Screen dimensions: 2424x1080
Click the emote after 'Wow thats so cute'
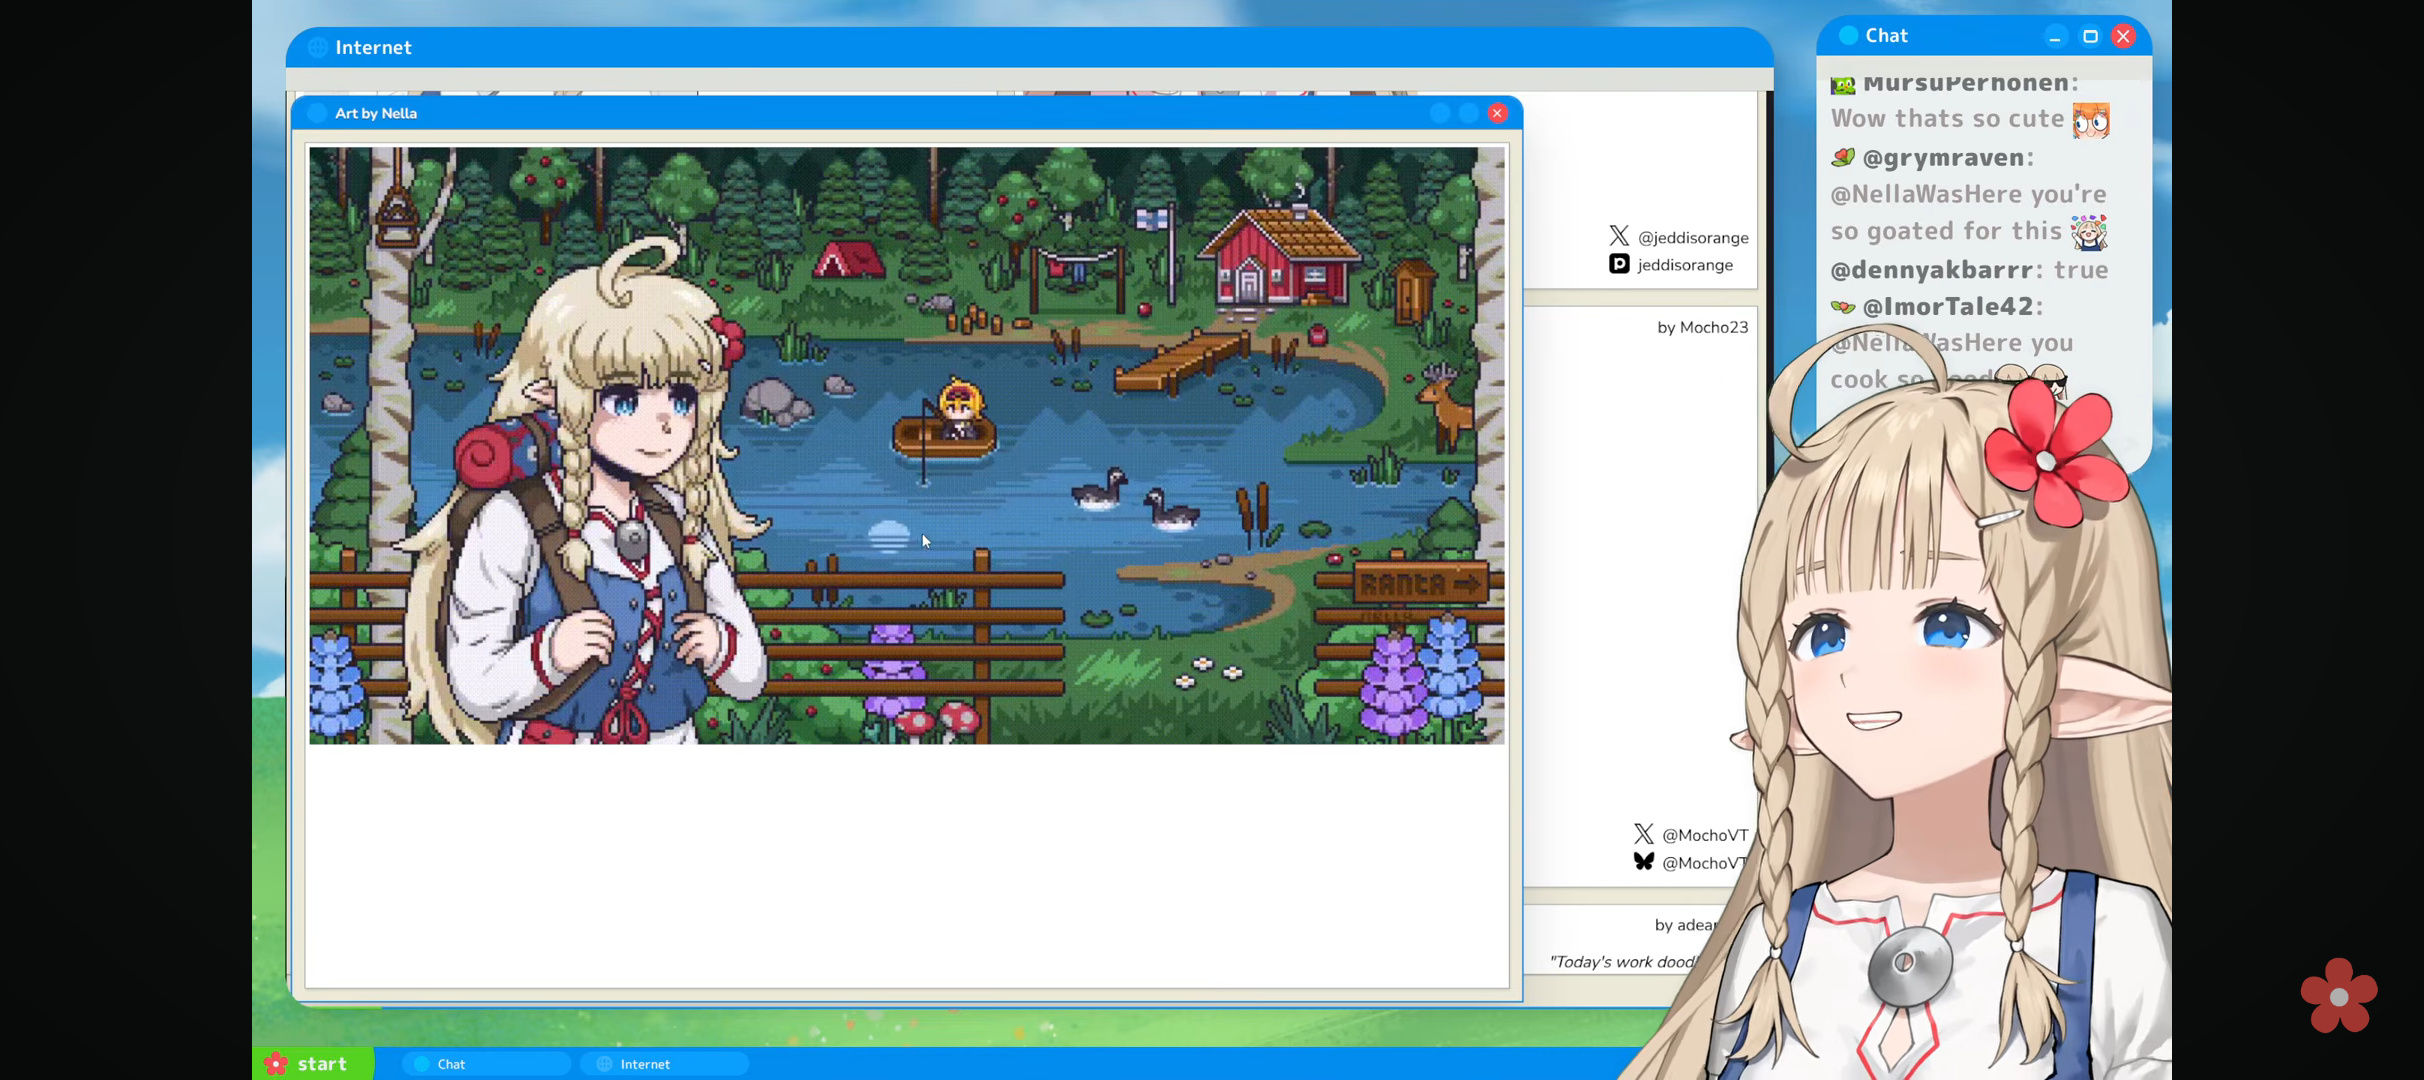(2091, 120)
